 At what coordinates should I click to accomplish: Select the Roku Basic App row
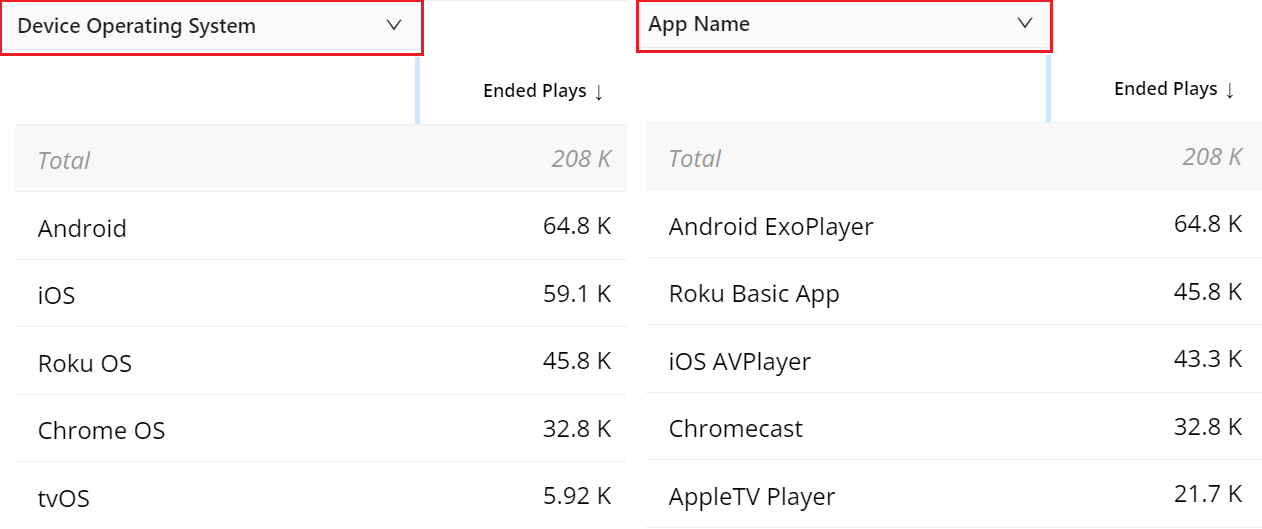954,292
